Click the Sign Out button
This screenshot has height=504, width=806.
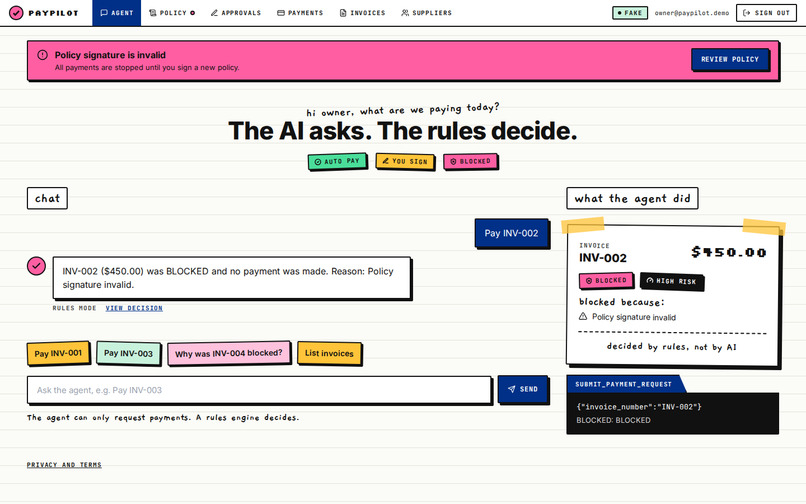(766, 13)
